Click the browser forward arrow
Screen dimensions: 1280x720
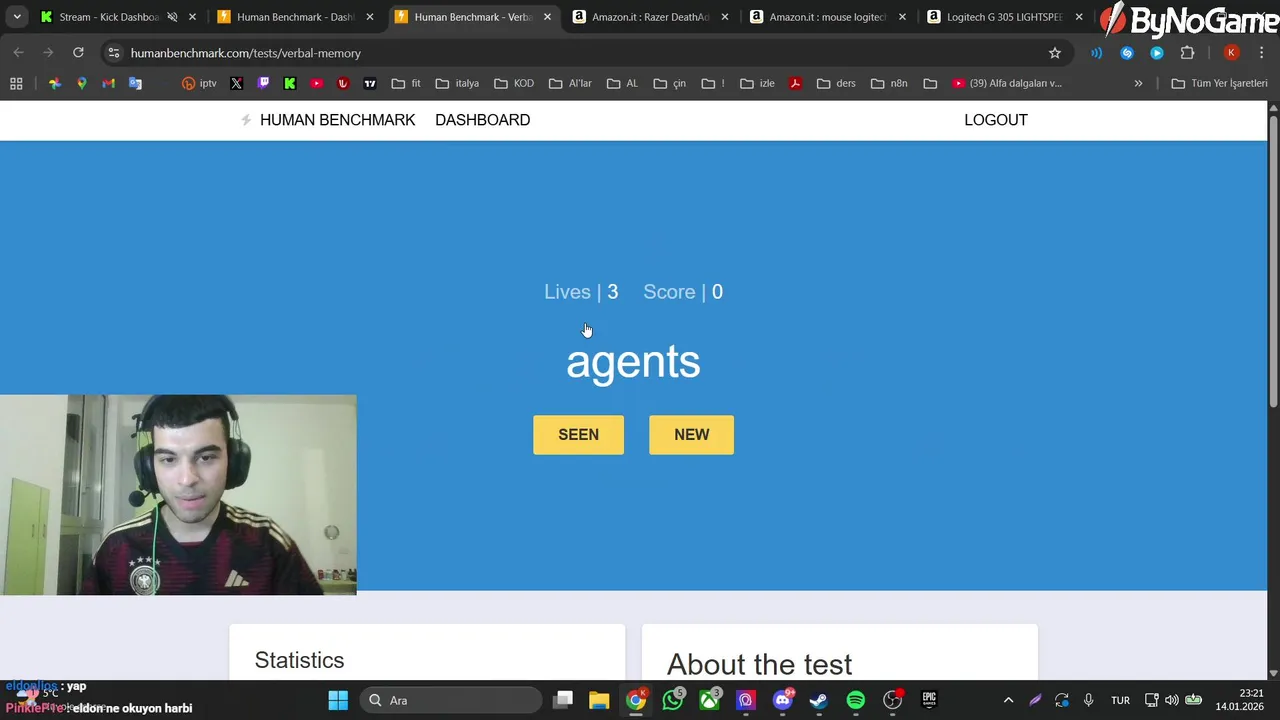pyautogui.click(x=48, y=53)
